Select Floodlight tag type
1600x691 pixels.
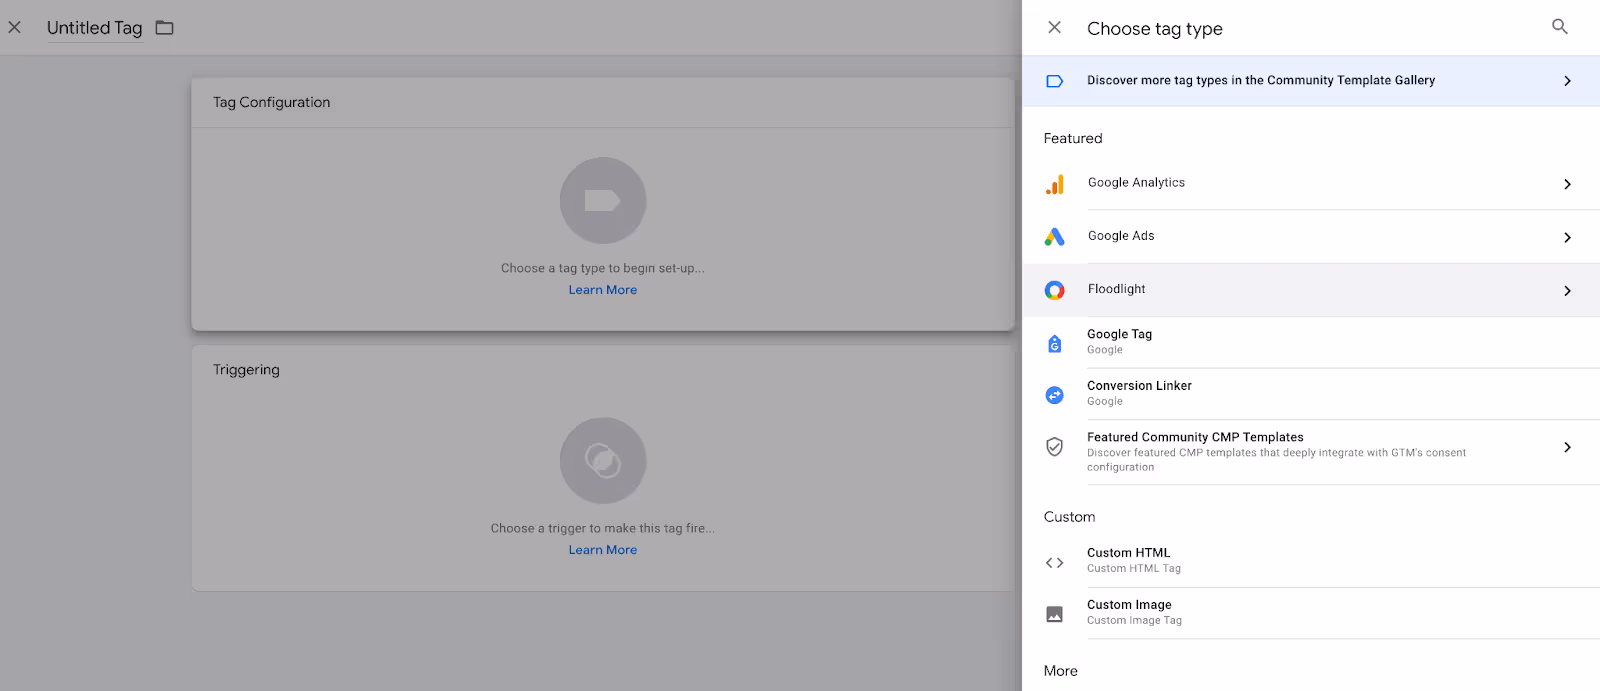click(x=1311, y=290)
